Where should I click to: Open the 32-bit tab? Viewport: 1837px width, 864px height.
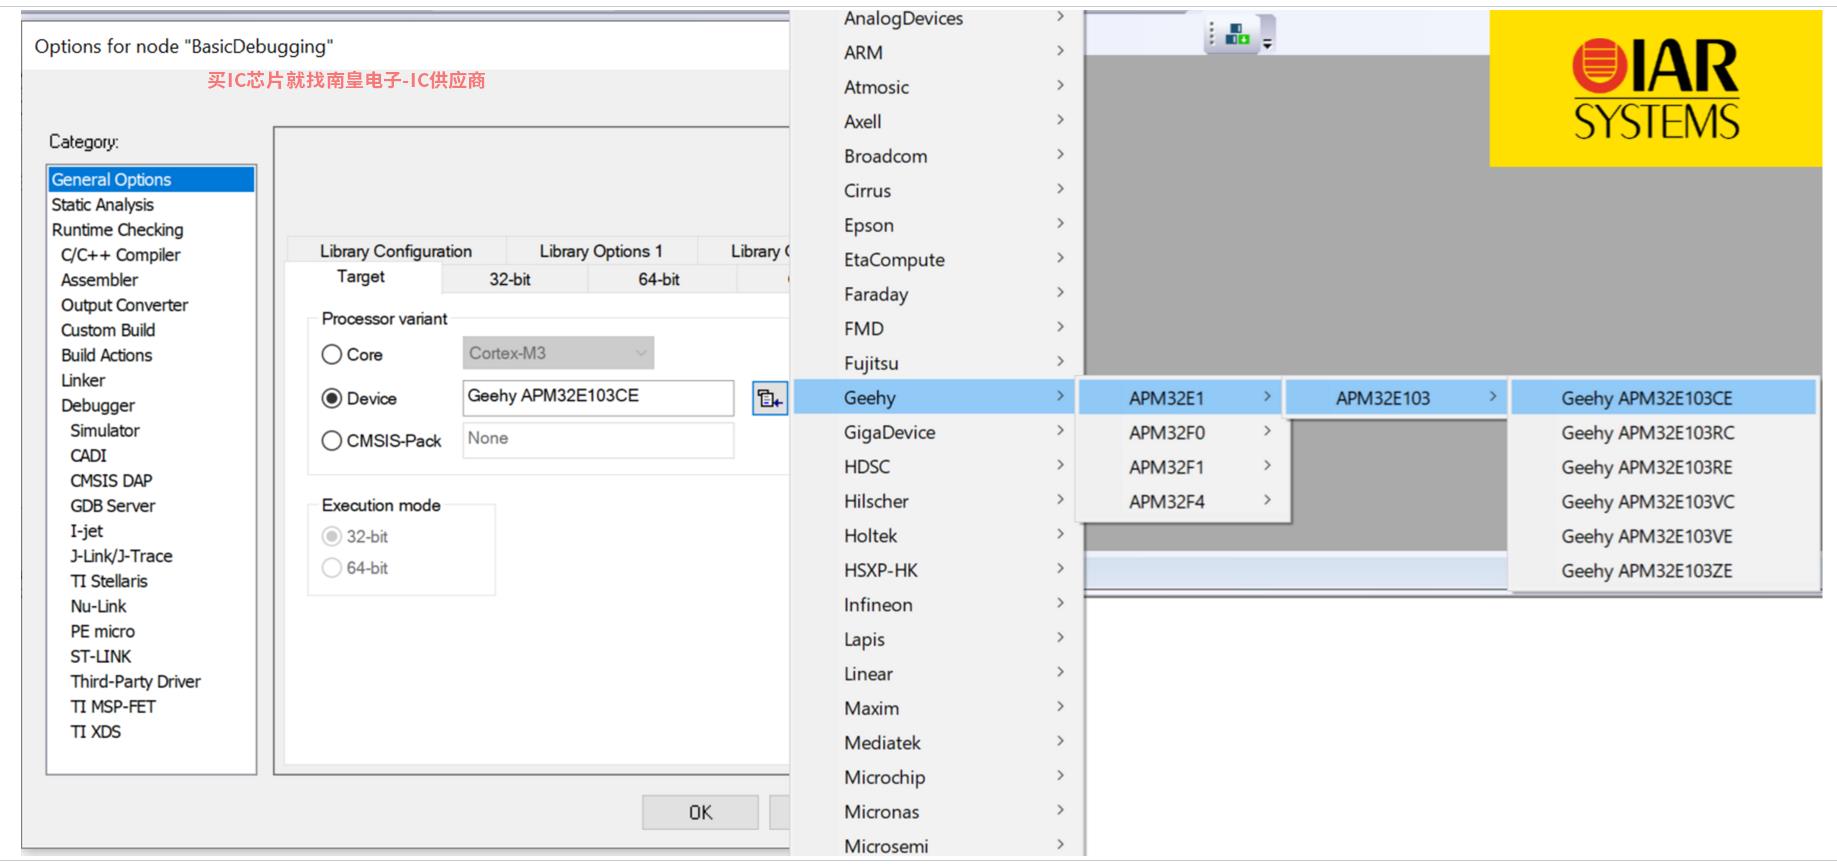click(510, 279)
